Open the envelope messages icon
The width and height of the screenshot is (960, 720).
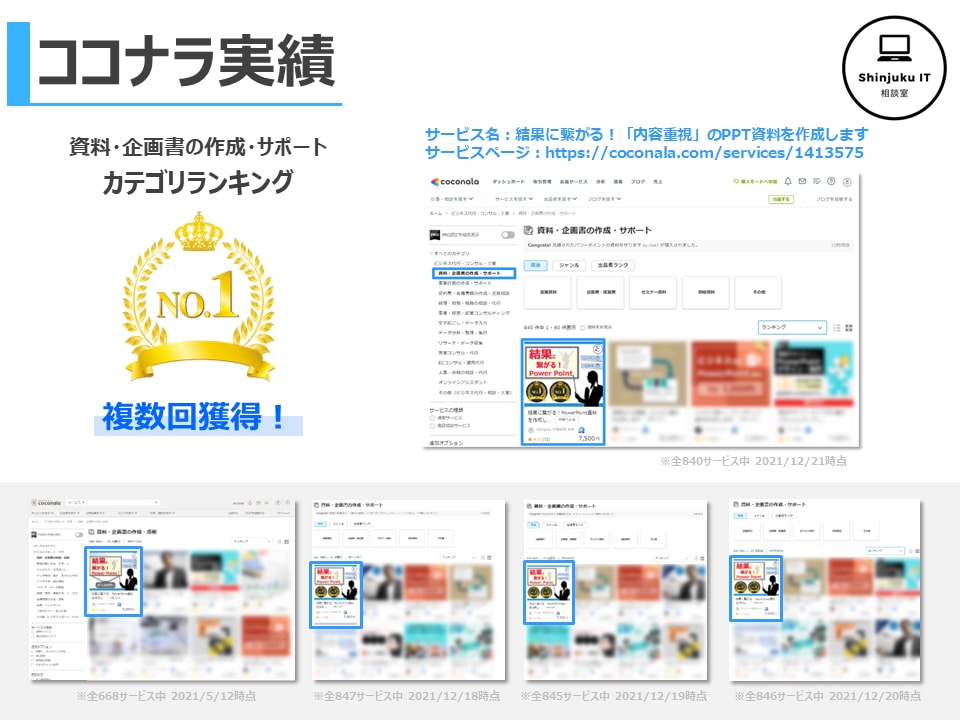tap(802, 181)
